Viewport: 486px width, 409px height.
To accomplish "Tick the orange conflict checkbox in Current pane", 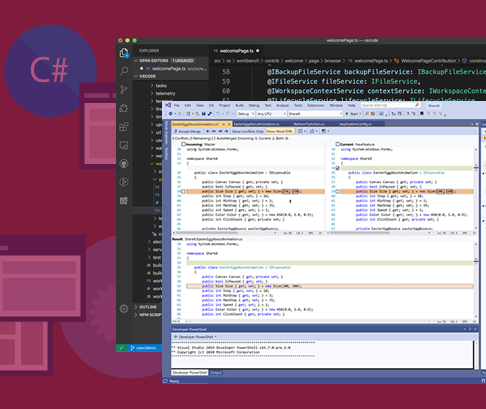I will pyautogui.click(x=338, y=191).
